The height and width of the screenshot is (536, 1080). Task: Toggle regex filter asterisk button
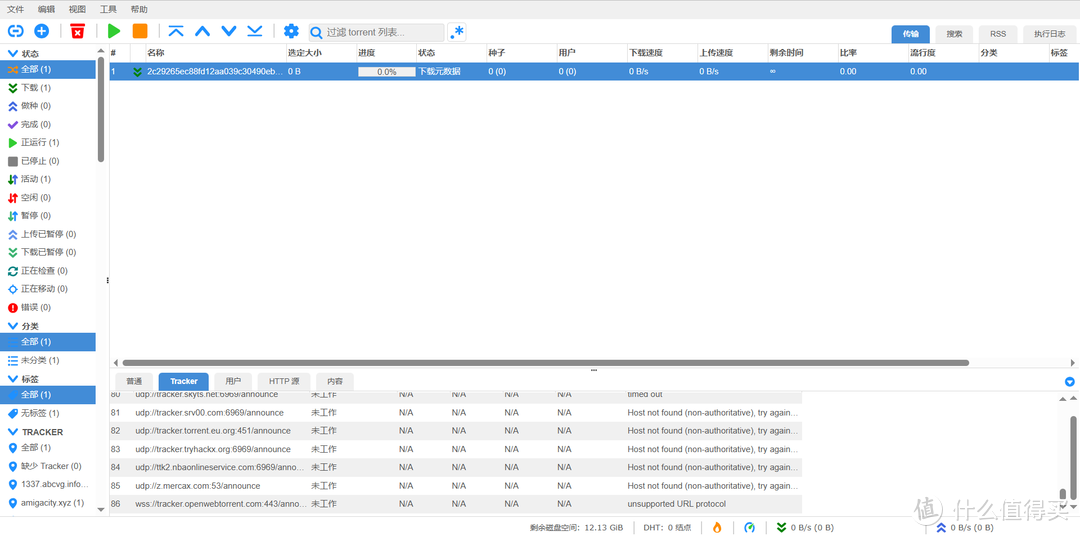[457, 32]
